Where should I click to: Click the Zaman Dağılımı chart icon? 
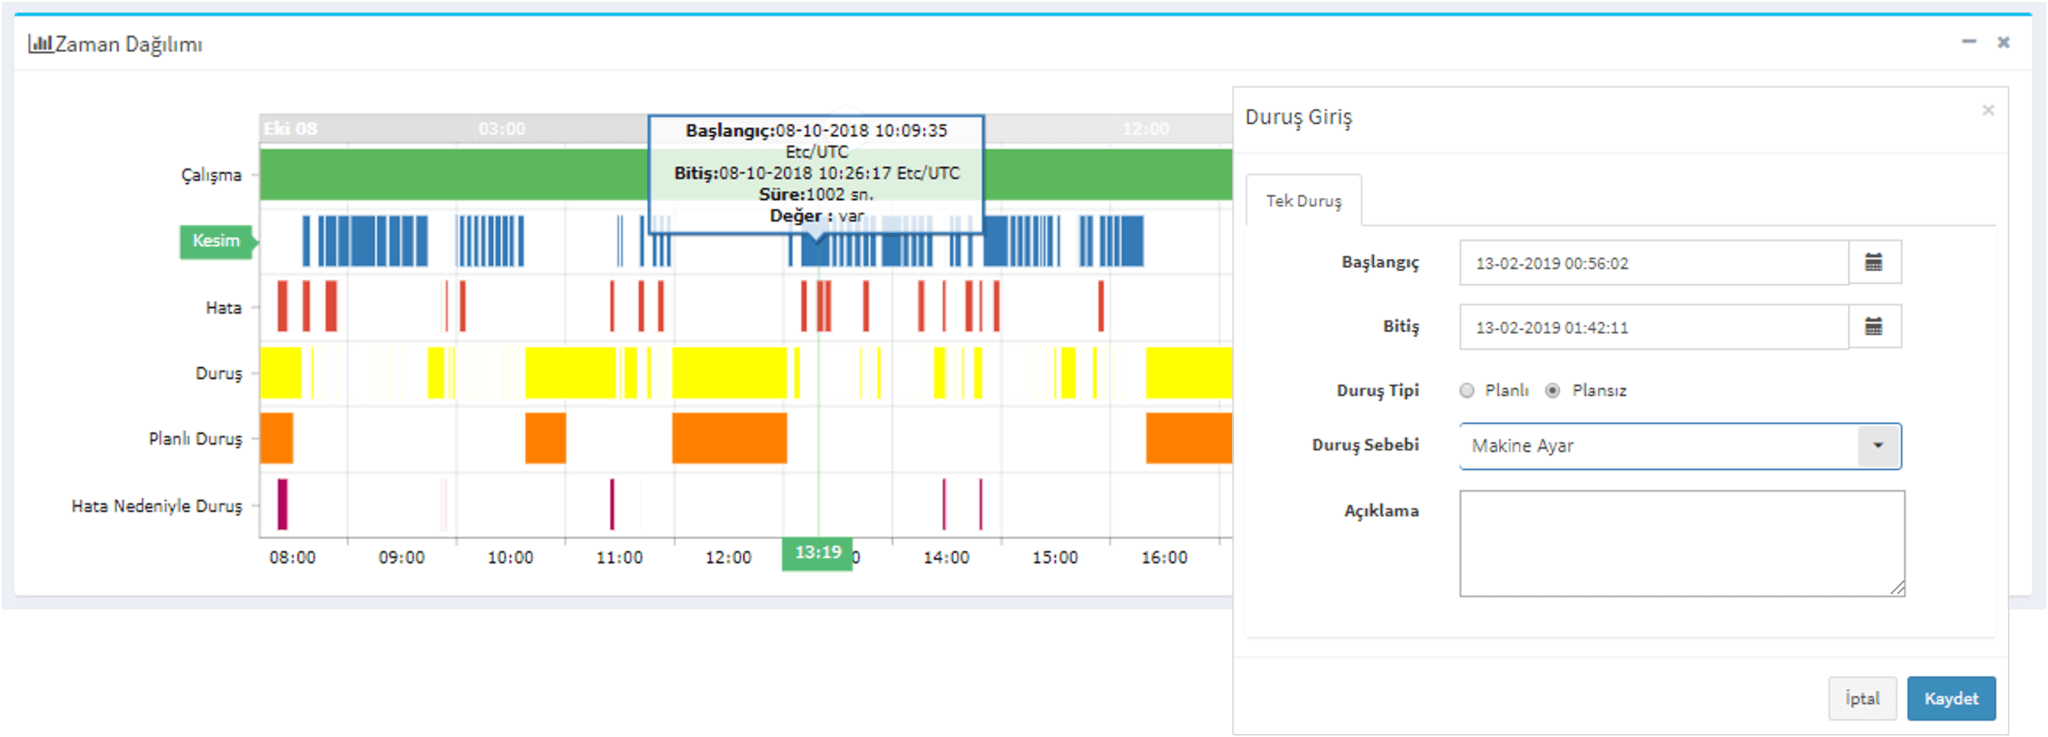[x=40, y=43]
